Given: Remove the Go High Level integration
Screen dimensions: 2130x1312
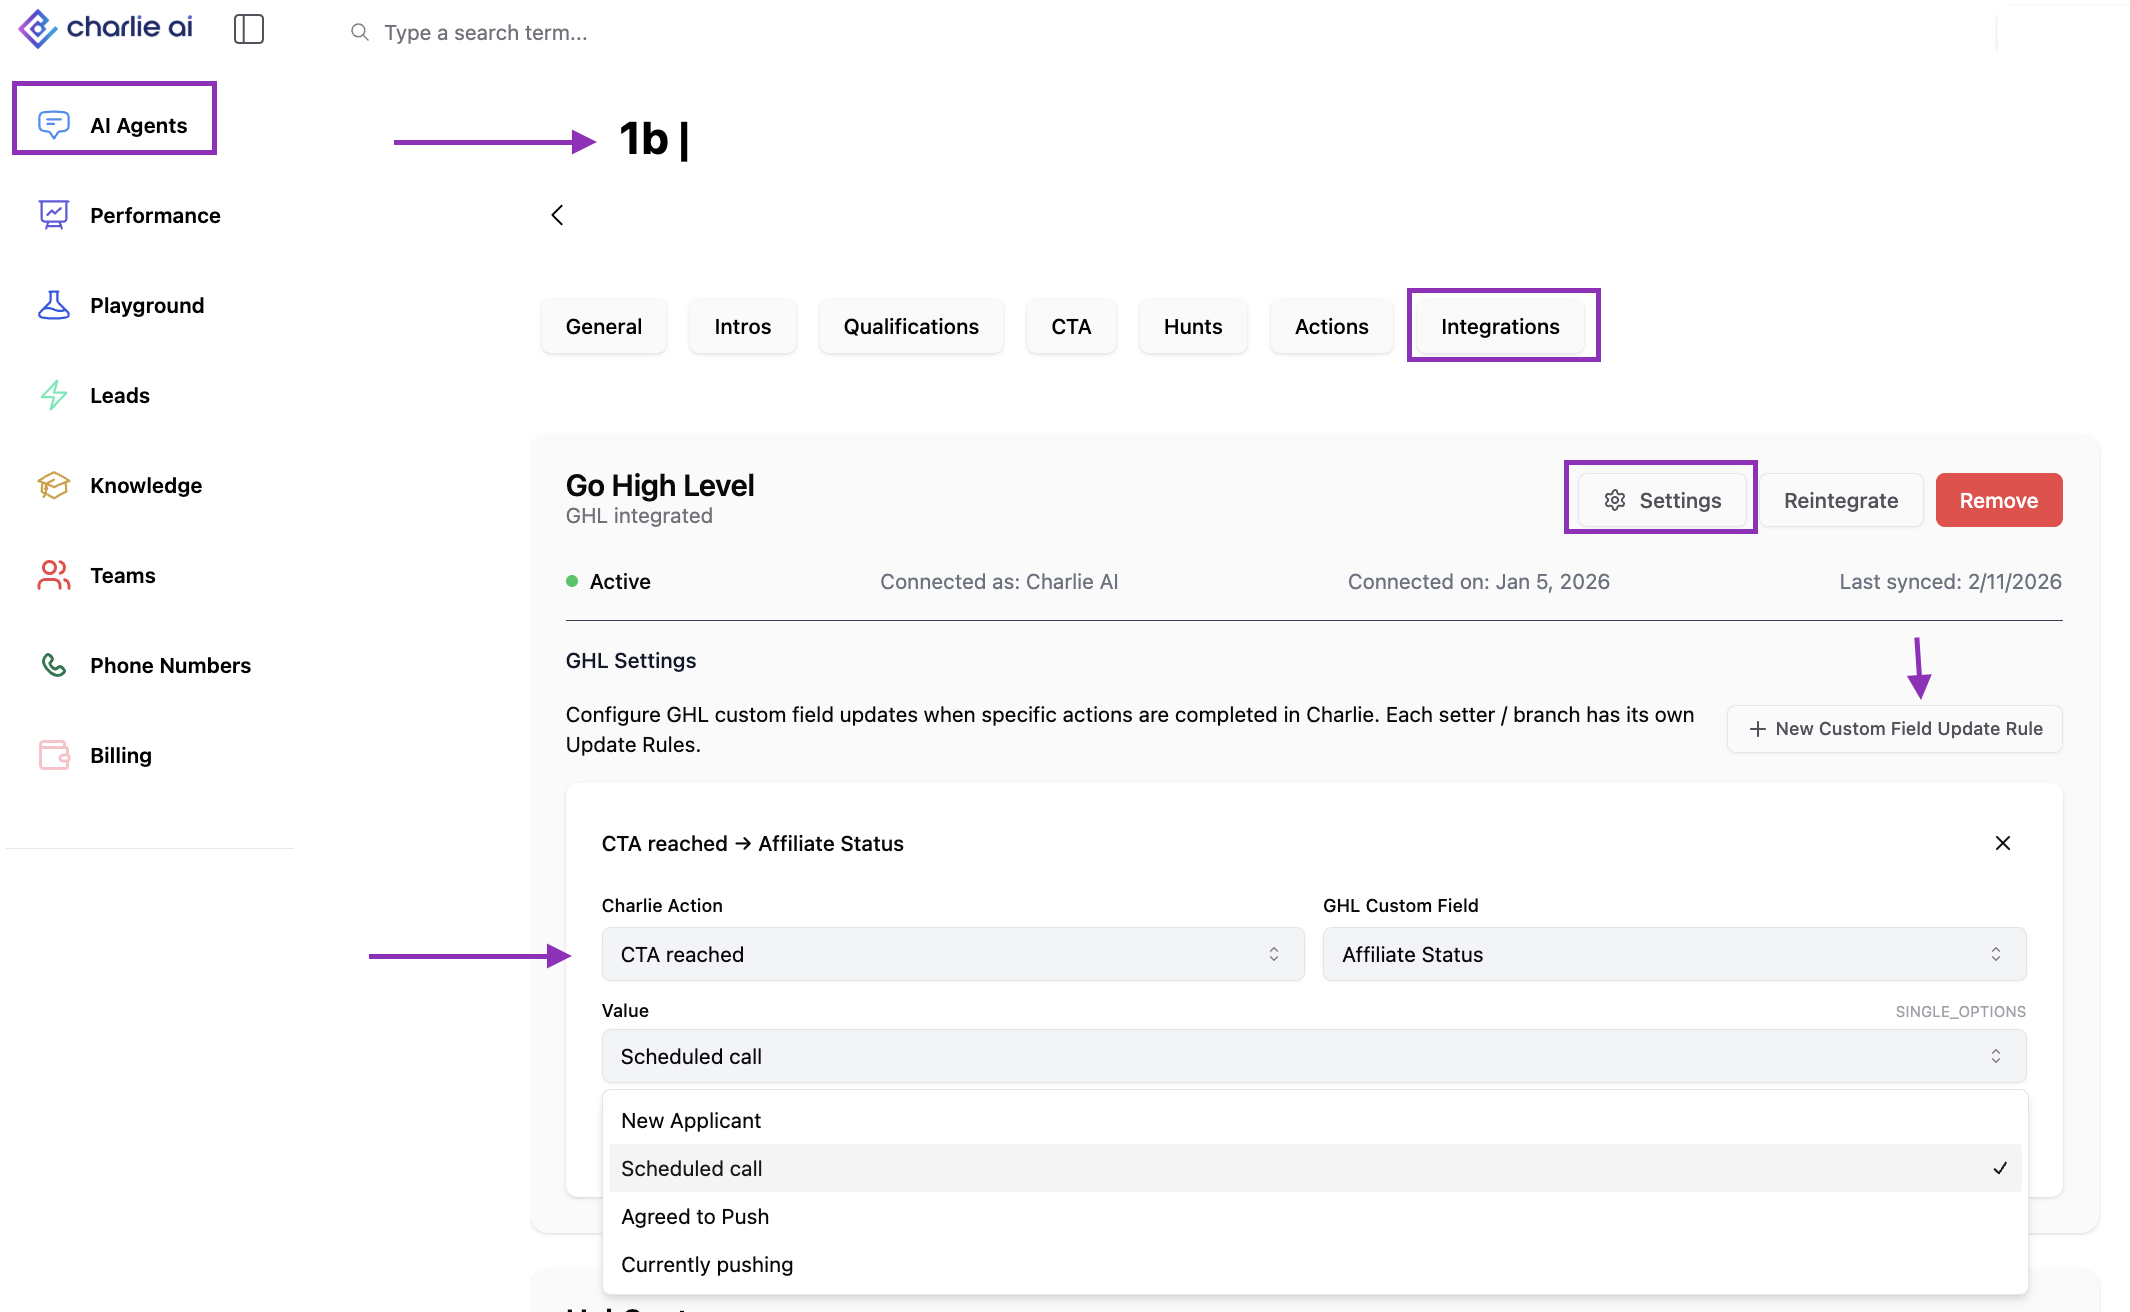Looking at the screenshot, I should [1999, 500].
